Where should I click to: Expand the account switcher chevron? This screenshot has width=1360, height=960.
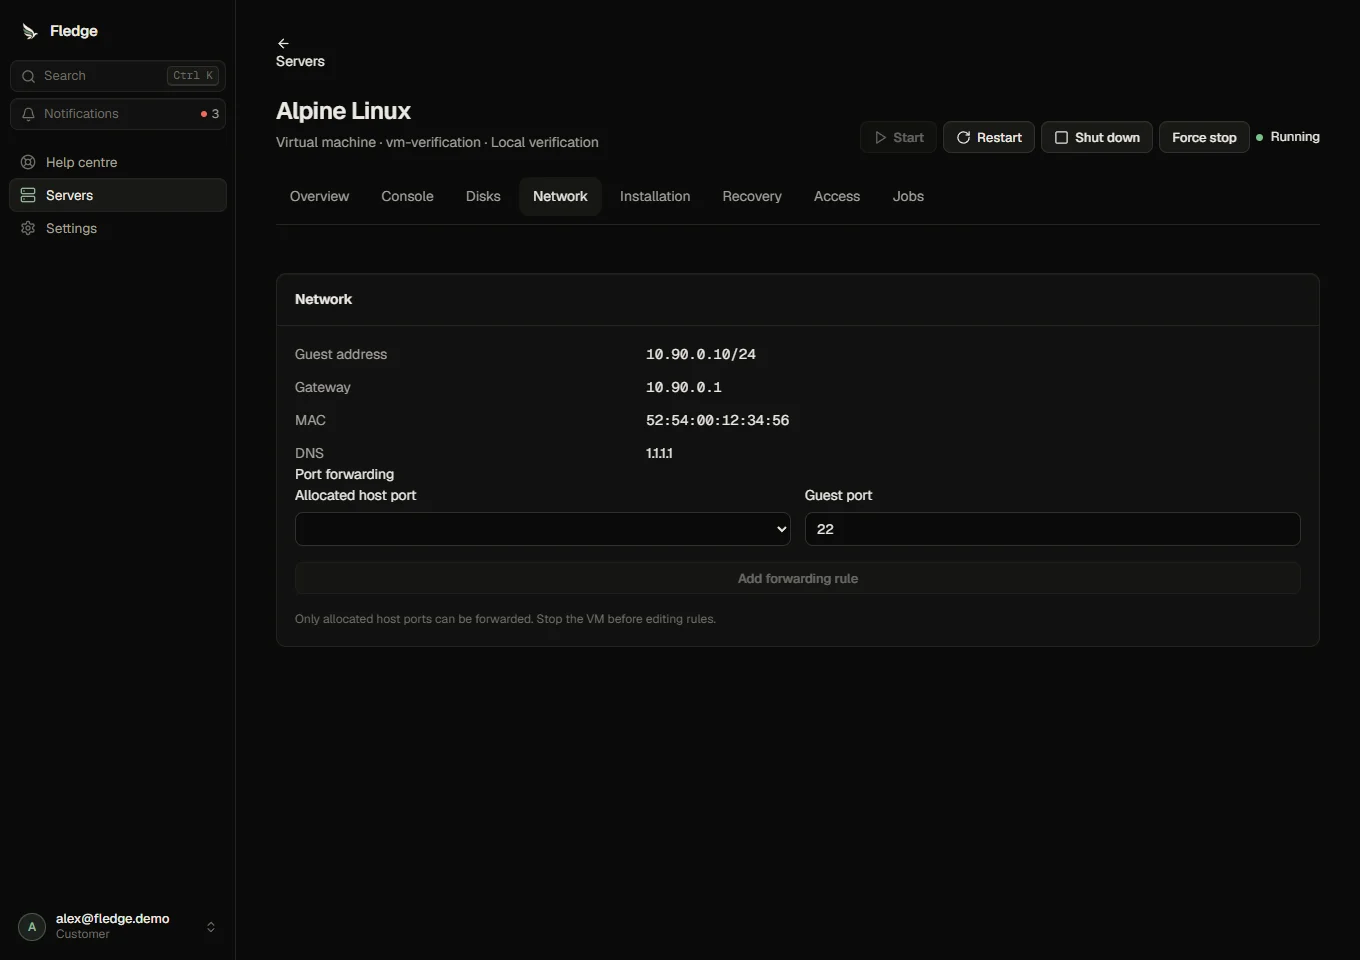tap(211, 927)
